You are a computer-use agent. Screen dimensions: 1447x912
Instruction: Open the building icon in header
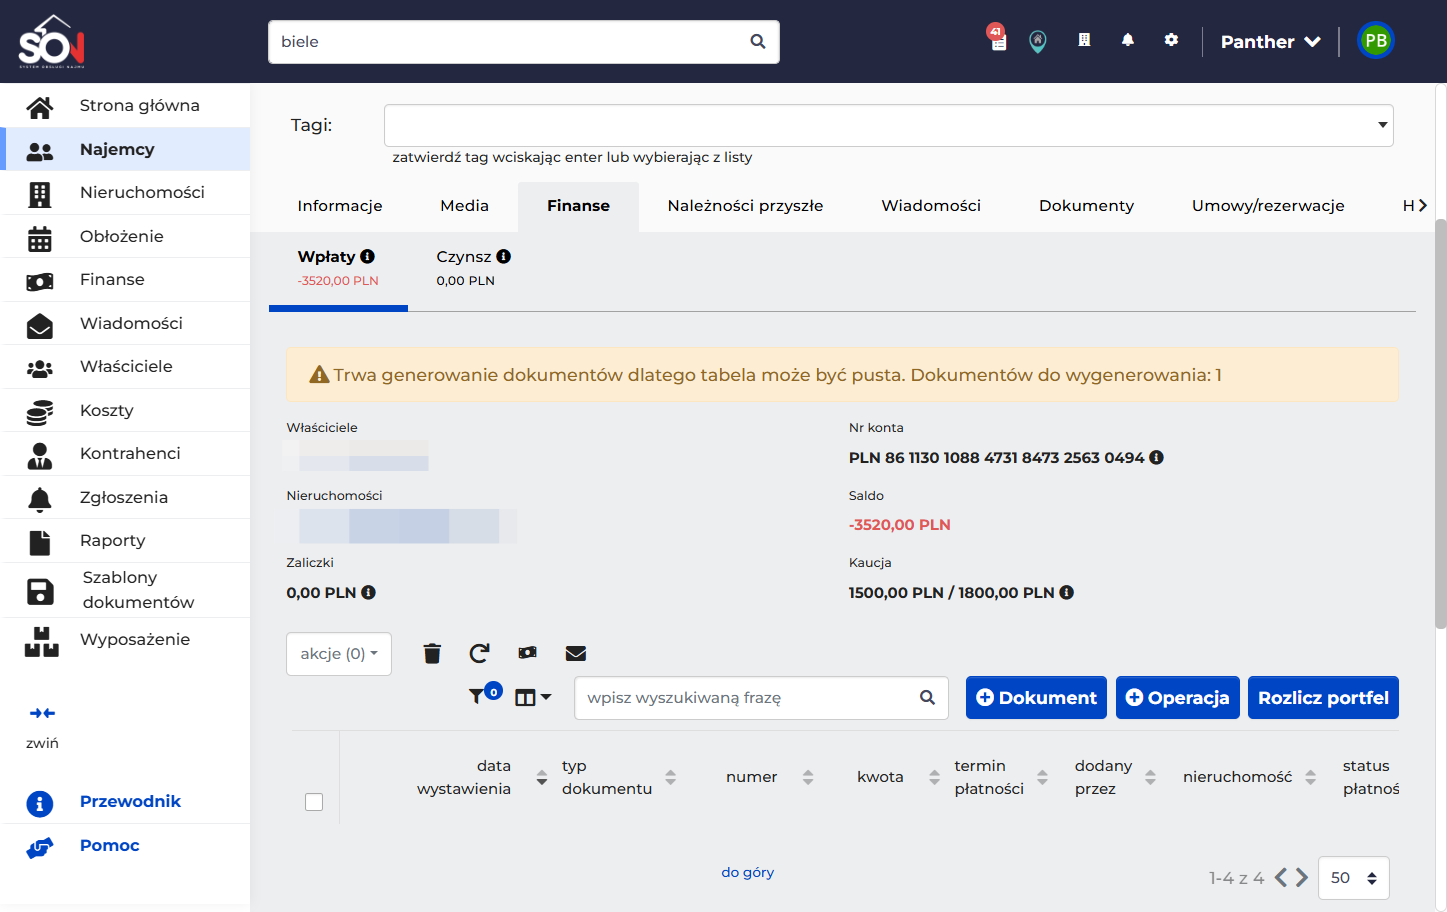click(1084, 40)
